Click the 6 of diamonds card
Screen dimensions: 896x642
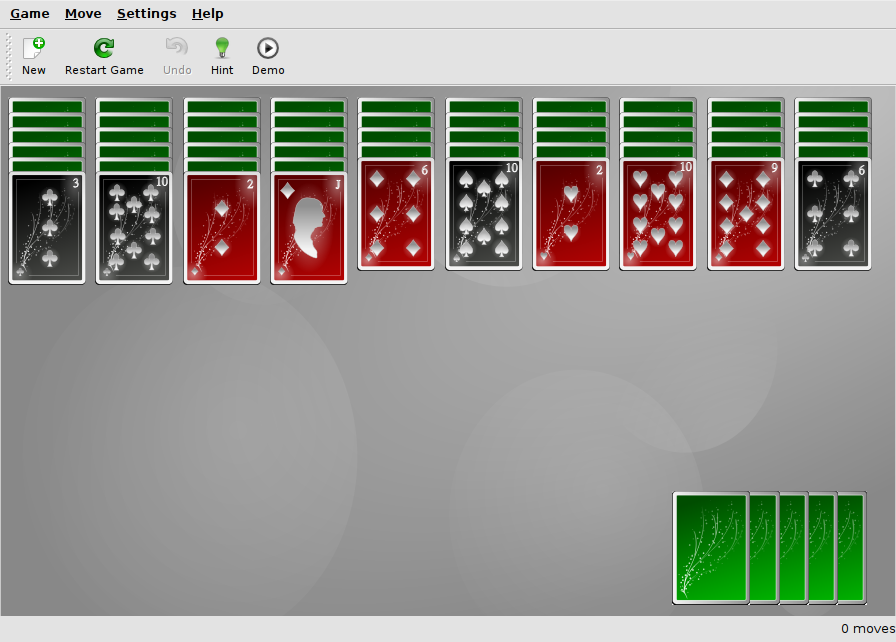(396, 214)
